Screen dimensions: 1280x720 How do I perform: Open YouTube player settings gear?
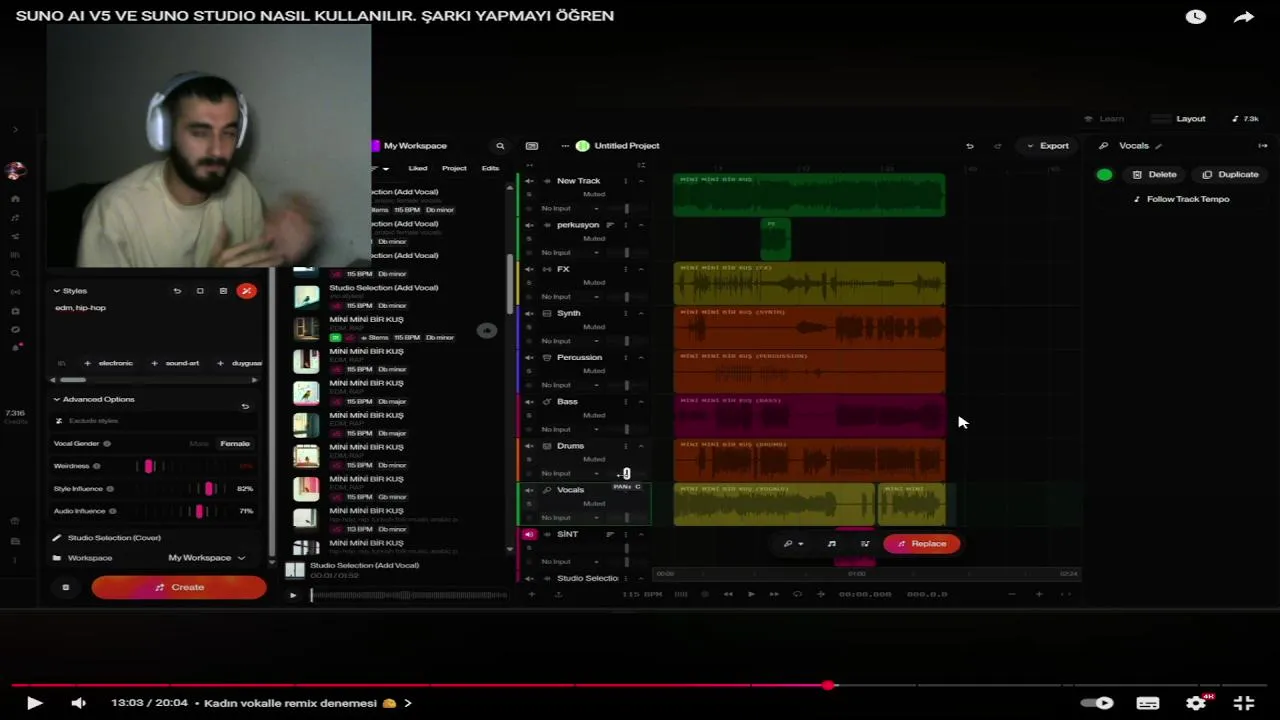[x=1196, y=703]
